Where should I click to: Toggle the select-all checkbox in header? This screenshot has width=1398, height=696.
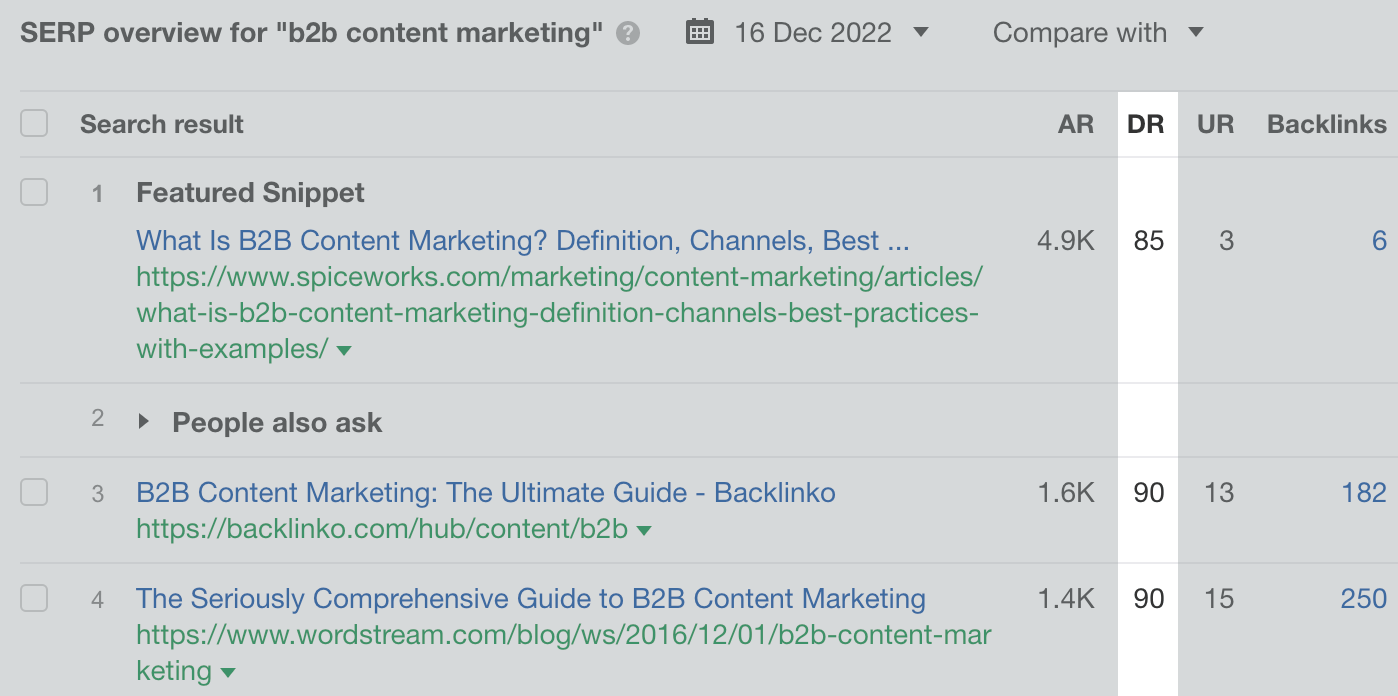click(x=34, y=124)
